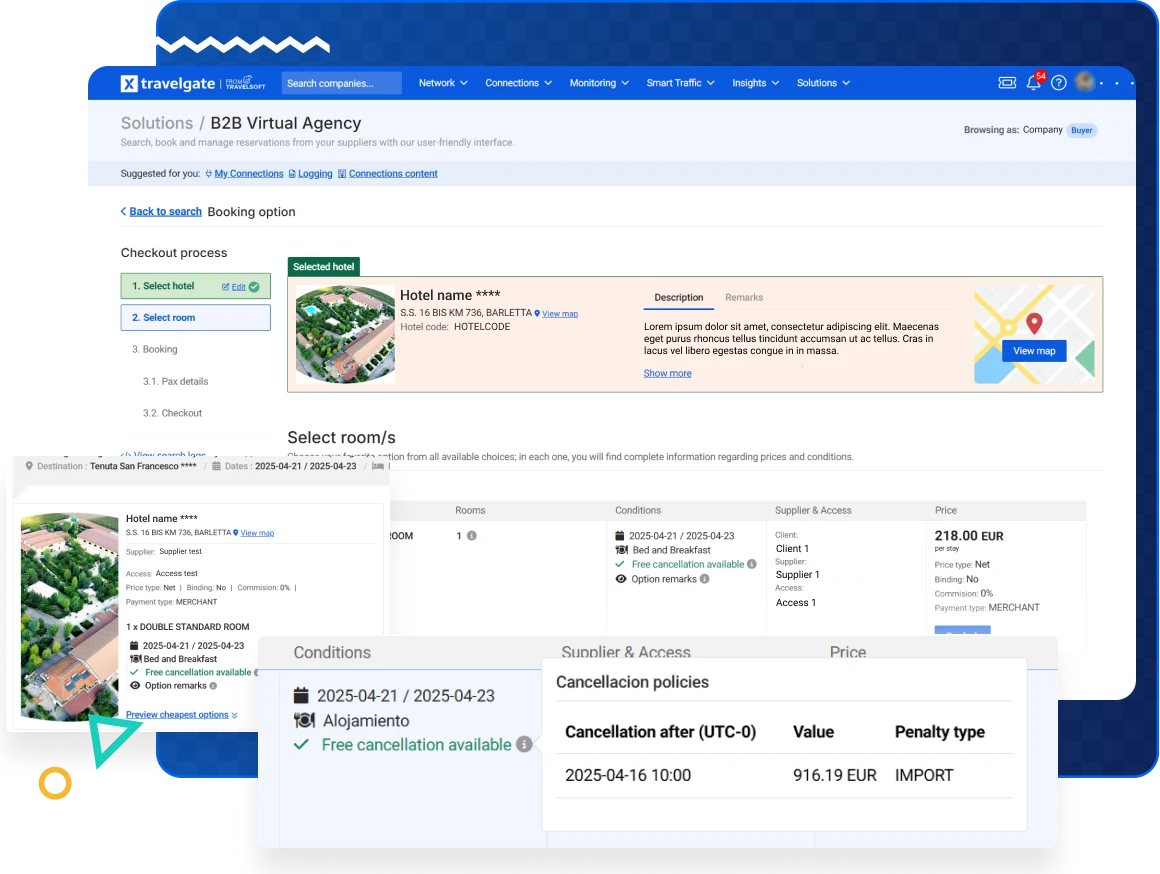Click the info icon beside Option remarks in hotel card
Image resolution: width=1160 pixels, height=874 pixels.
pos(213,686)
